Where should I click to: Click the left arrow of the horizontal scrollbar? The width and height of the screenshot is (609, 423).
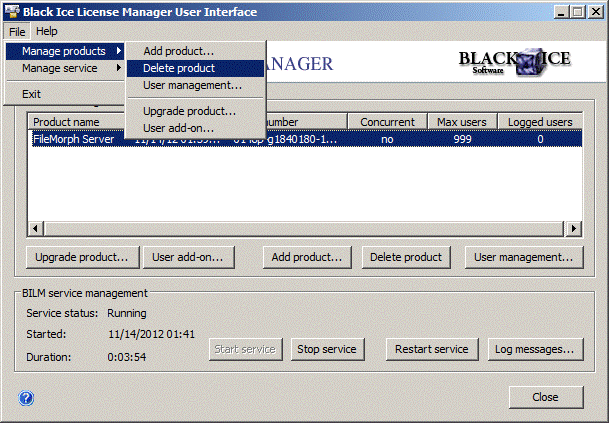(x=36, y=228)
